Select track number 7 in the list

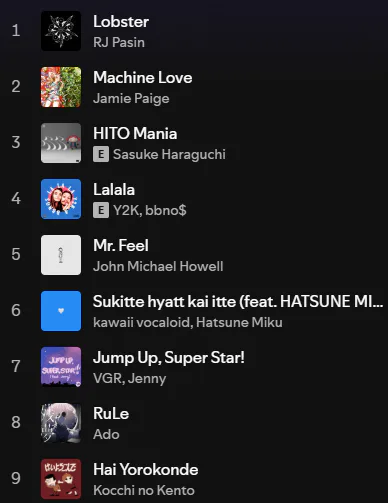[16, 366]
